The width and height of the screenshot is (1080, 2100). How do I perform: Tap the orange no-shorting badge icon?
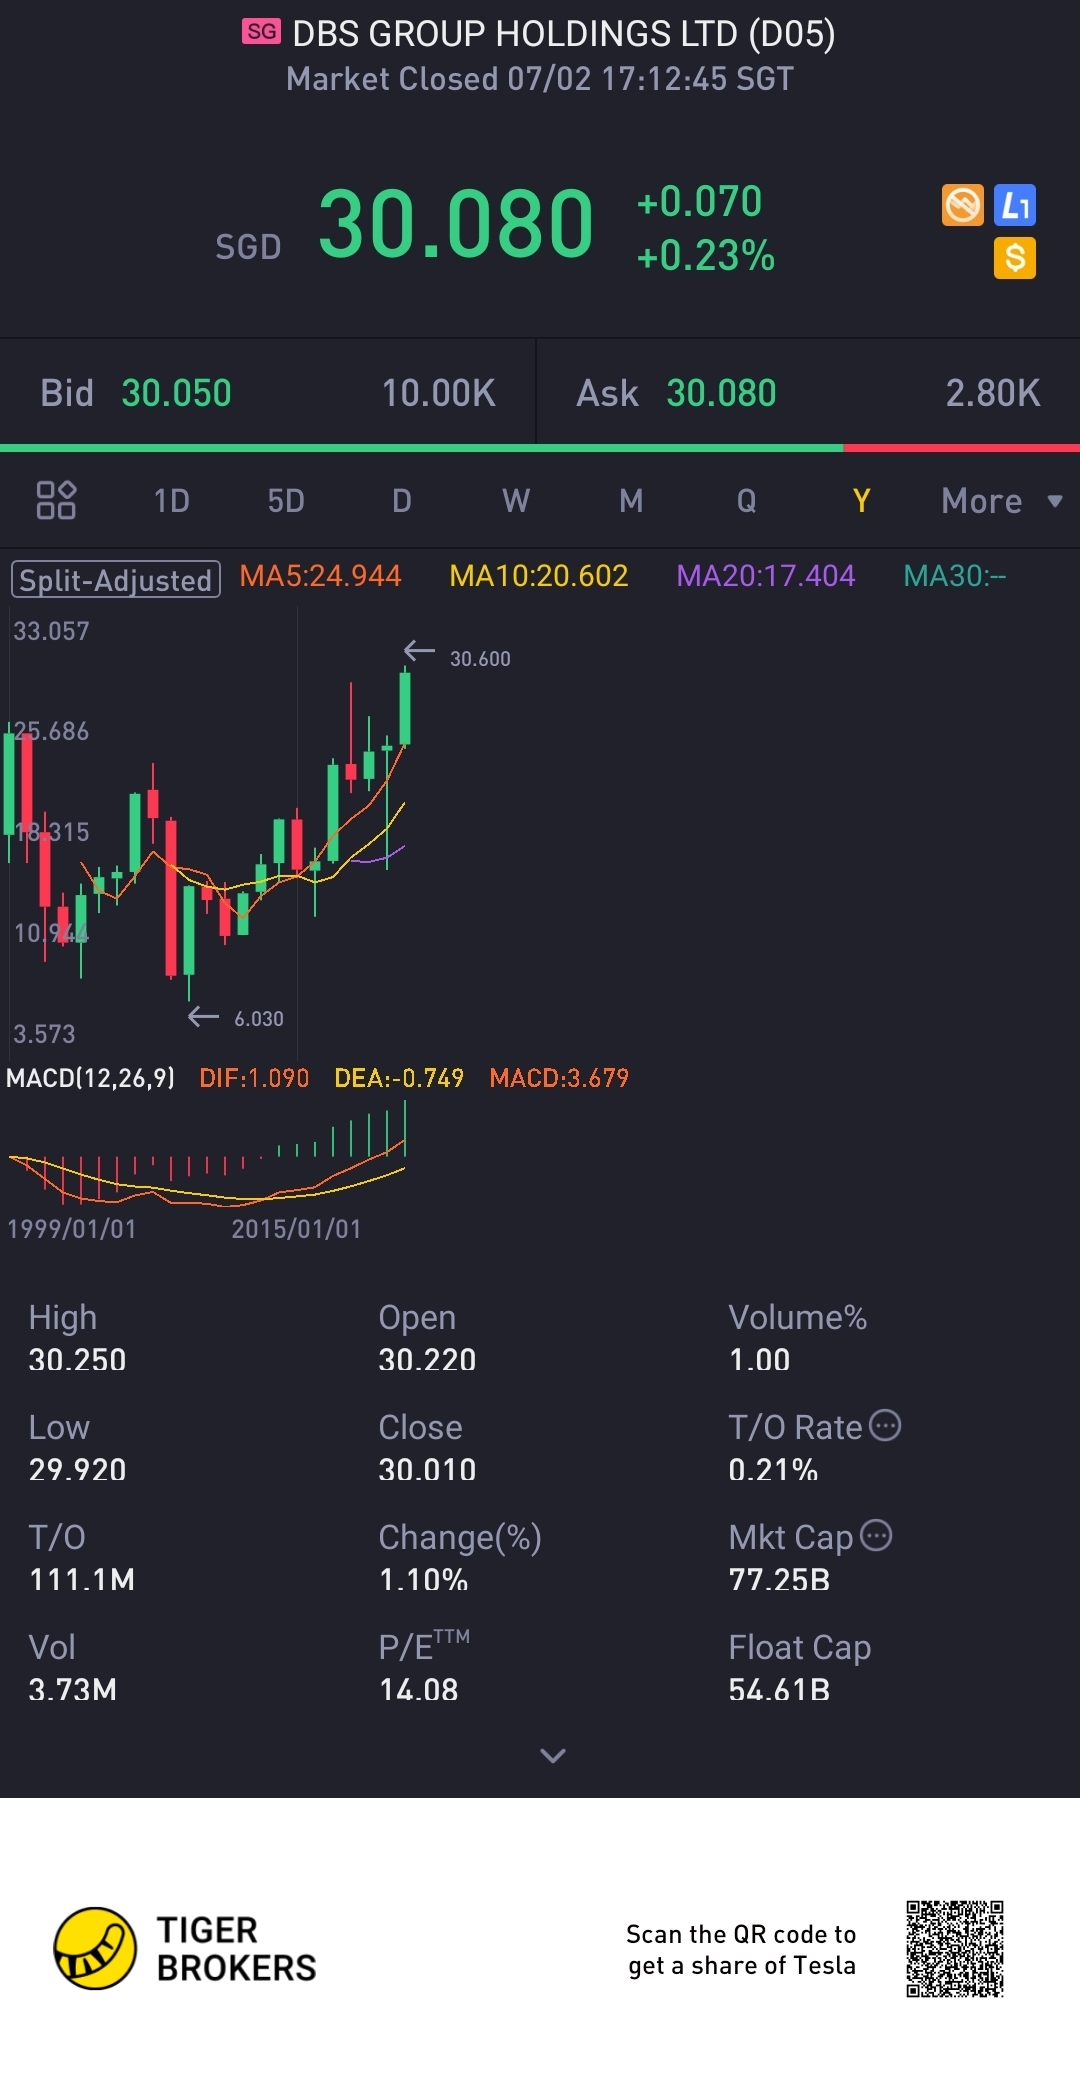963,205
